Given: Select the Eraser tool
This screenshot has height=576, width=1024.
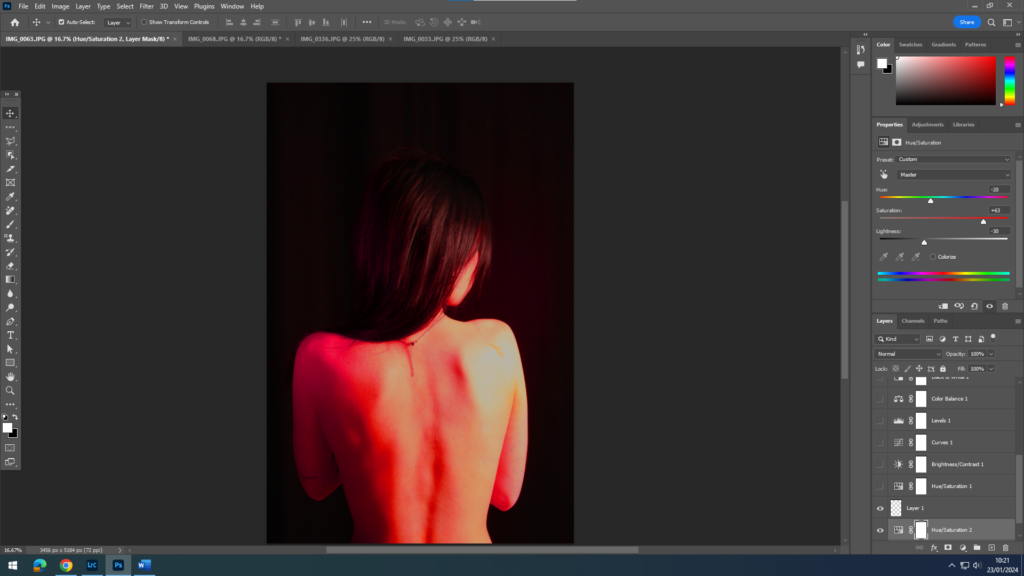Looking at the screenshot, I should click(x=10, y=266).
